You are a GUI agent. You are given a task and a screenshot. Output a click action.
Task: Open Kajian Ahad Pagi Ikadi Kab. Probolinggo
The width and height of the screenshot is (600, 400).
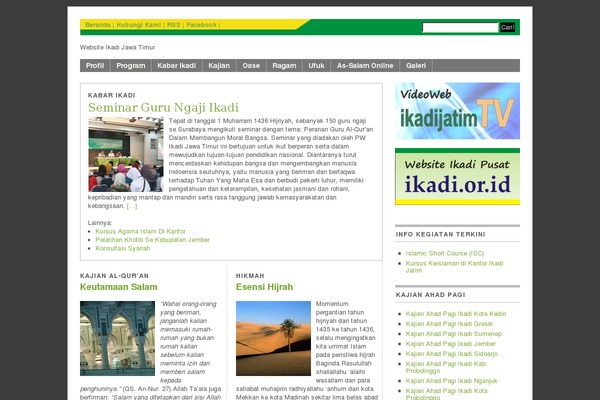point(446,367)
